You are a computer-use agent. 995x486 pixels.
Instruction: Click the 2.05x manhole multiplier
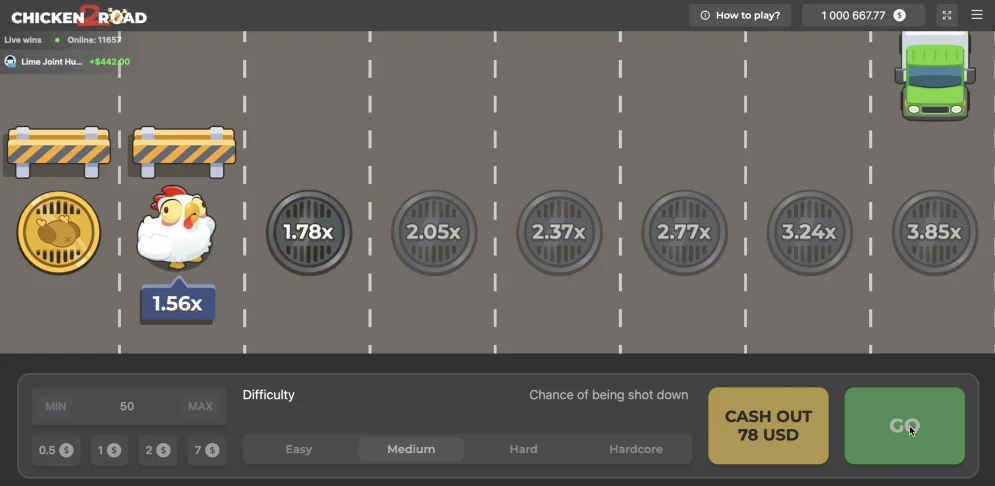click(x=434, y=232)
